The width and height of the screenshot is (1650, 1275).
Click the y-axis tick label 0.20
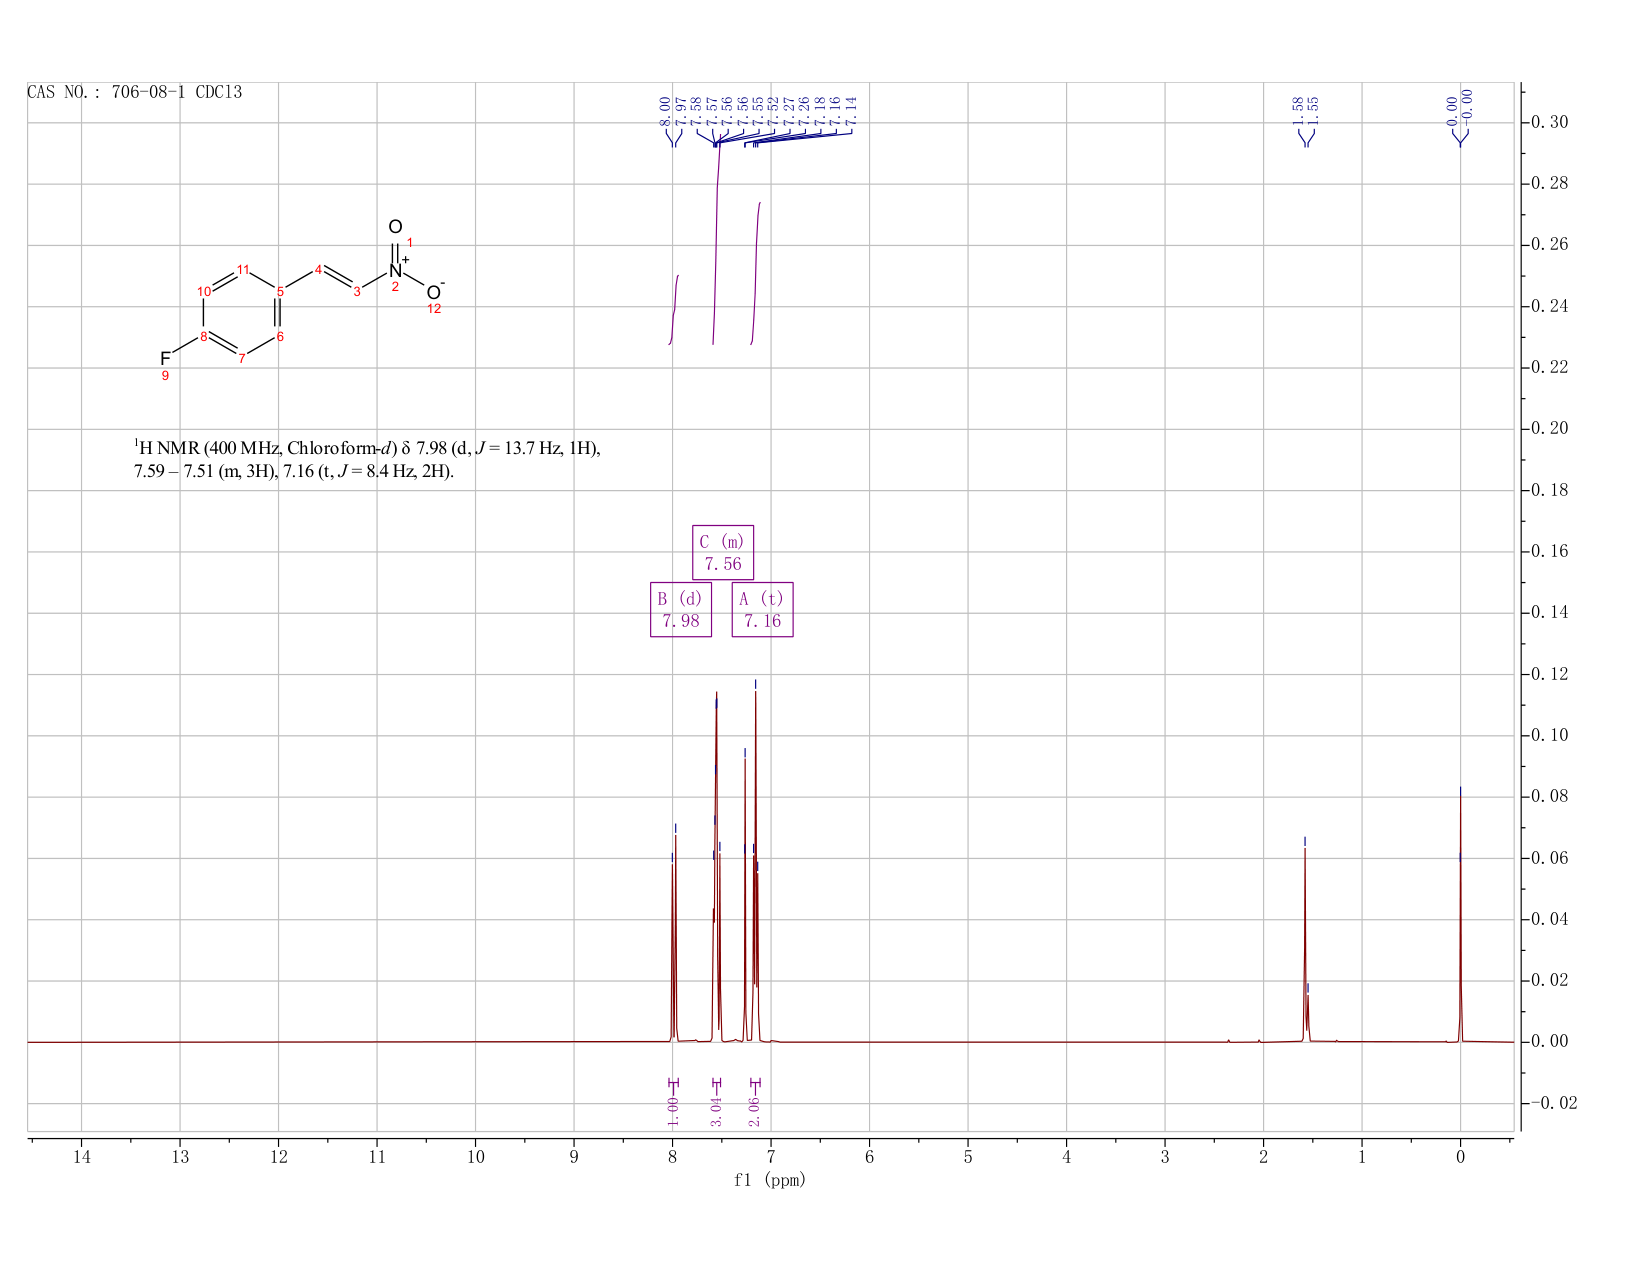(x=1552, y=429)
